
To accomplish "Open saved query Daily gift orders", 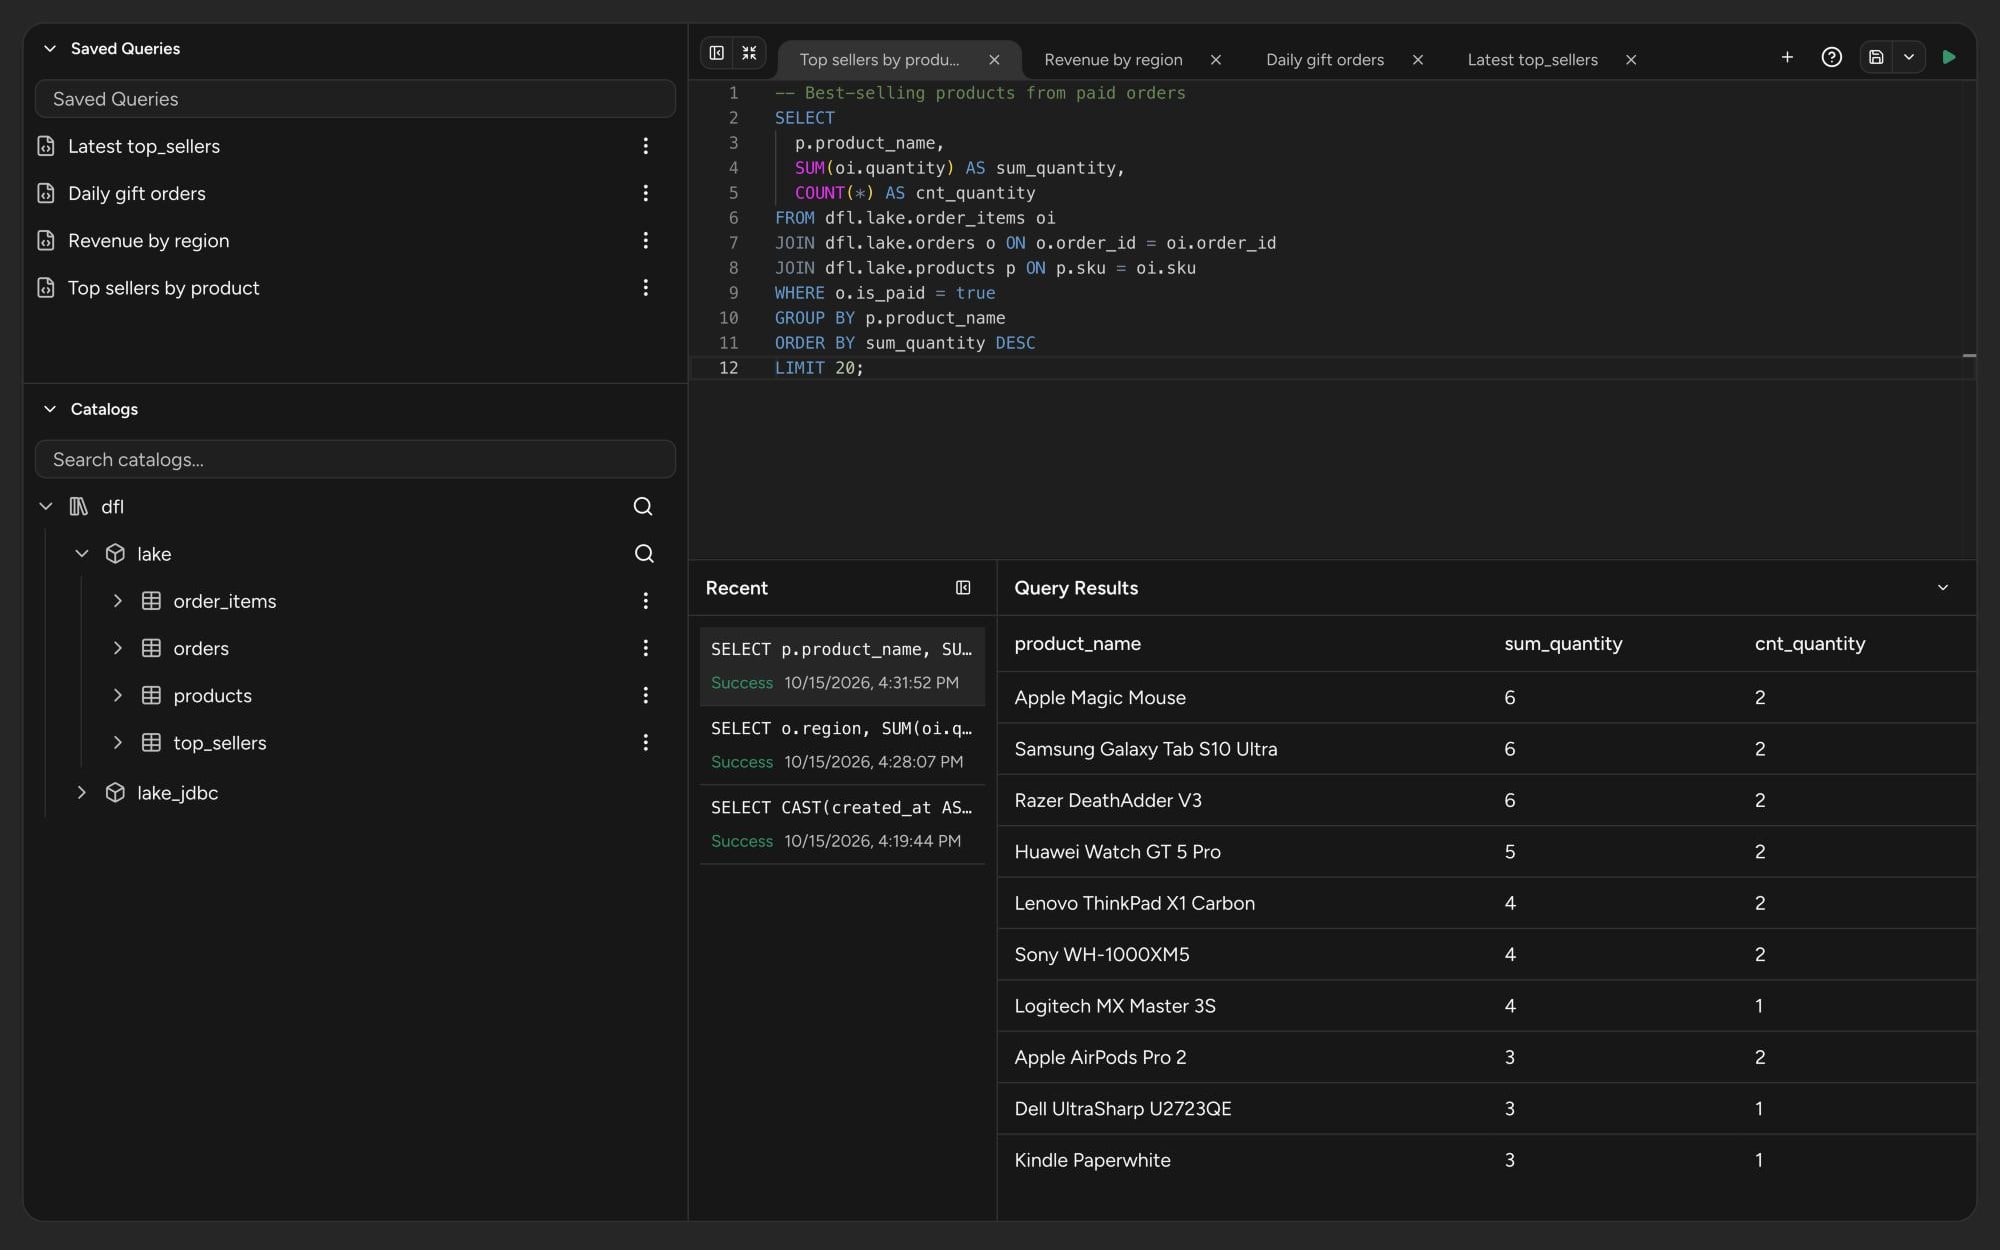I will click(x=137, y=193).
